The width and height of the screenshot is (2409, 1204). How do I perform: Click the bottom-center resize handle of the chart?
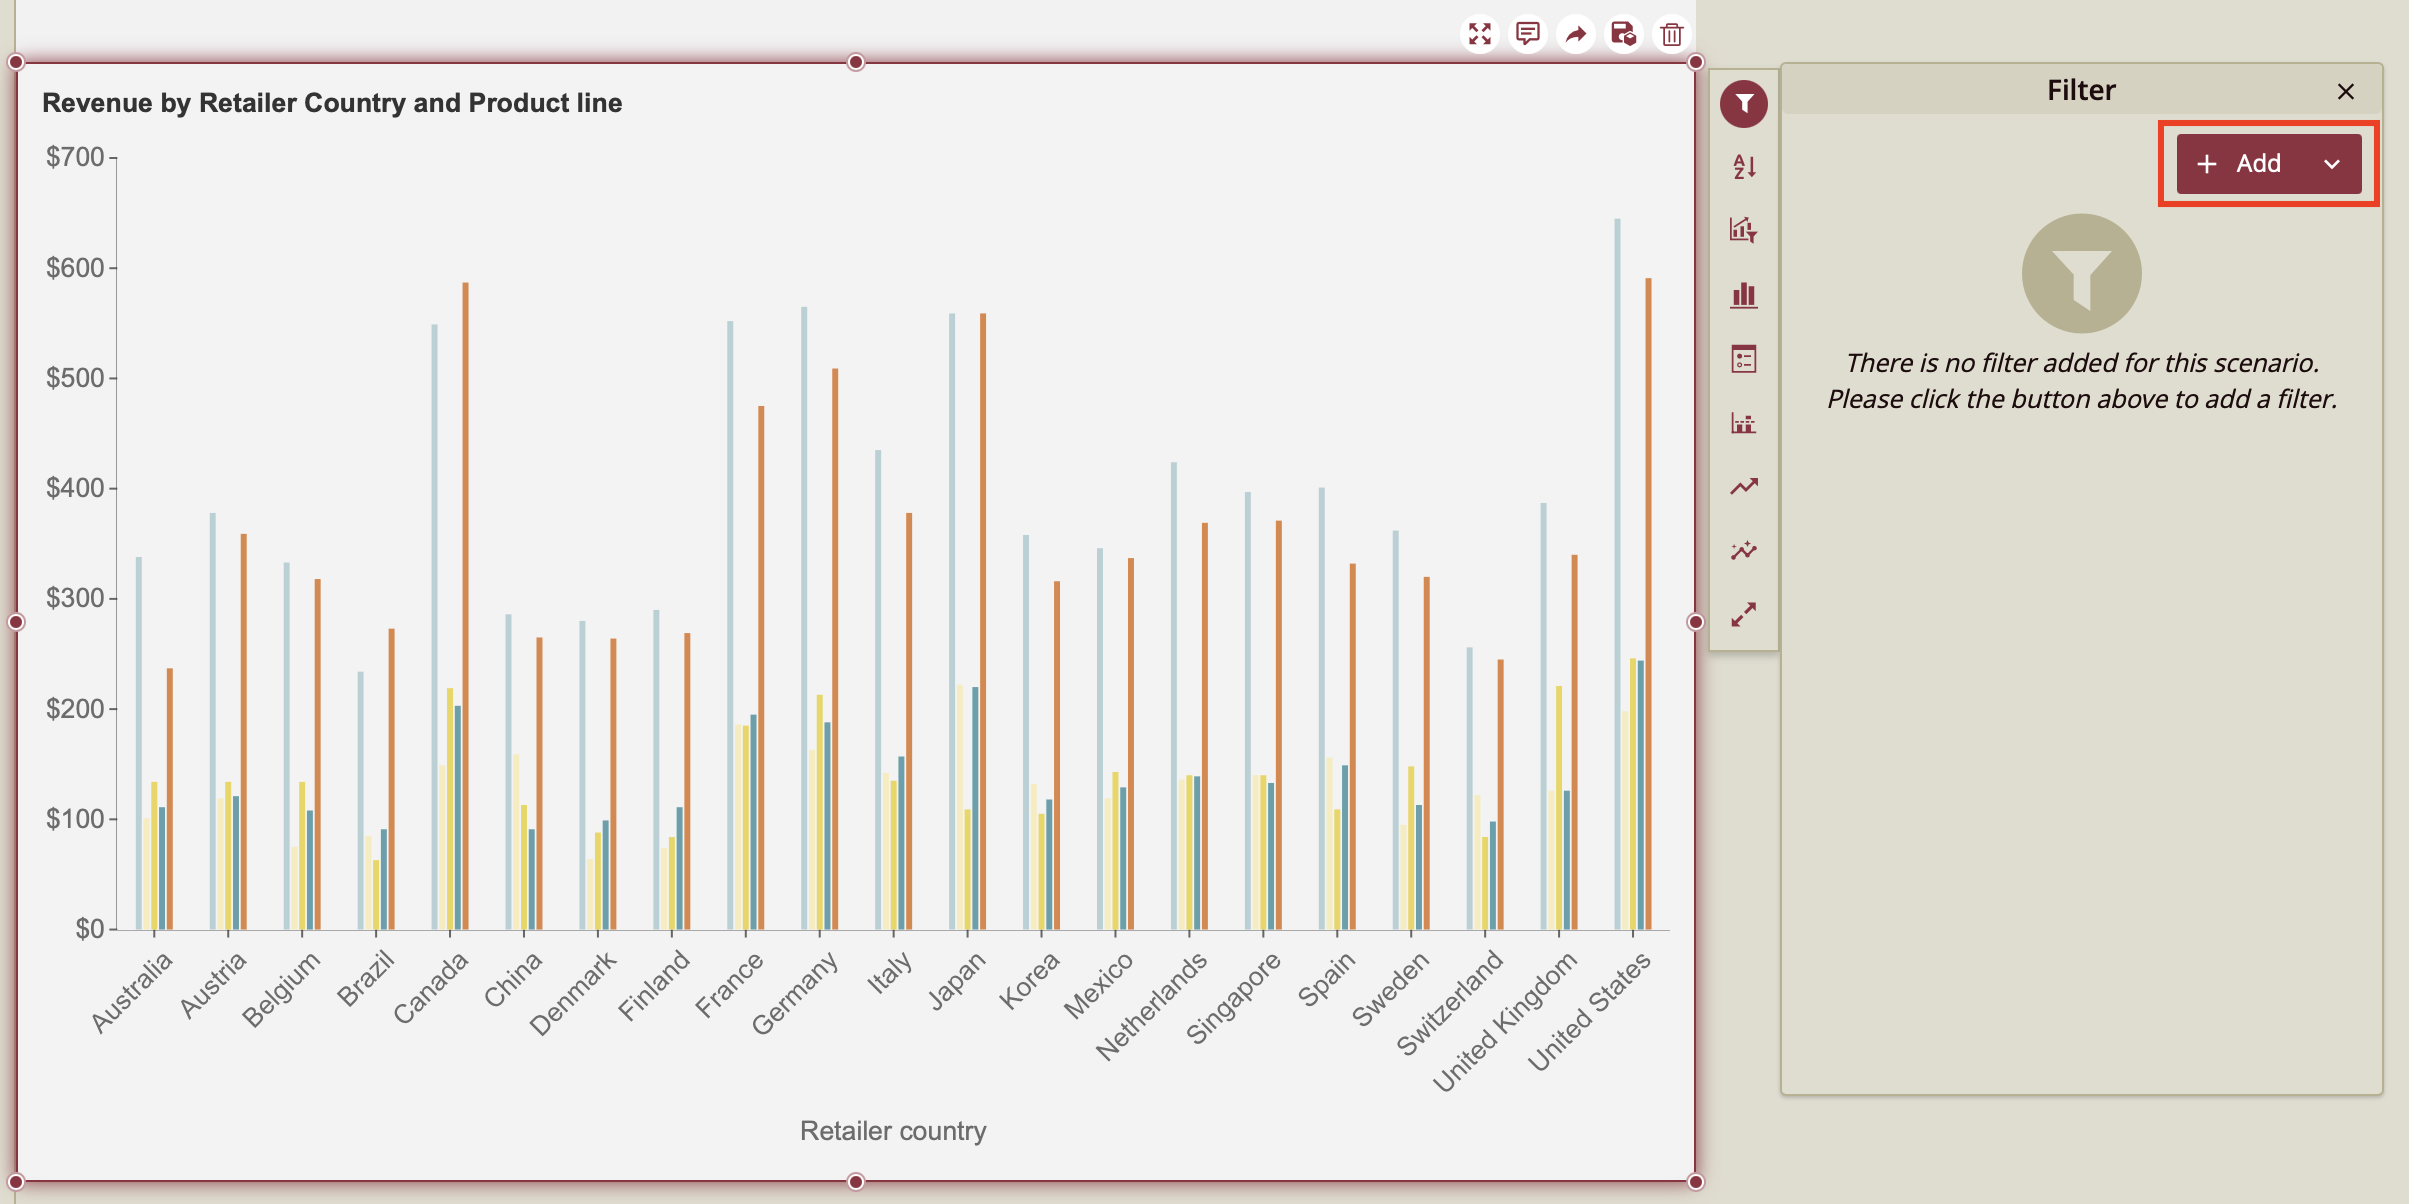point(856,1182)
